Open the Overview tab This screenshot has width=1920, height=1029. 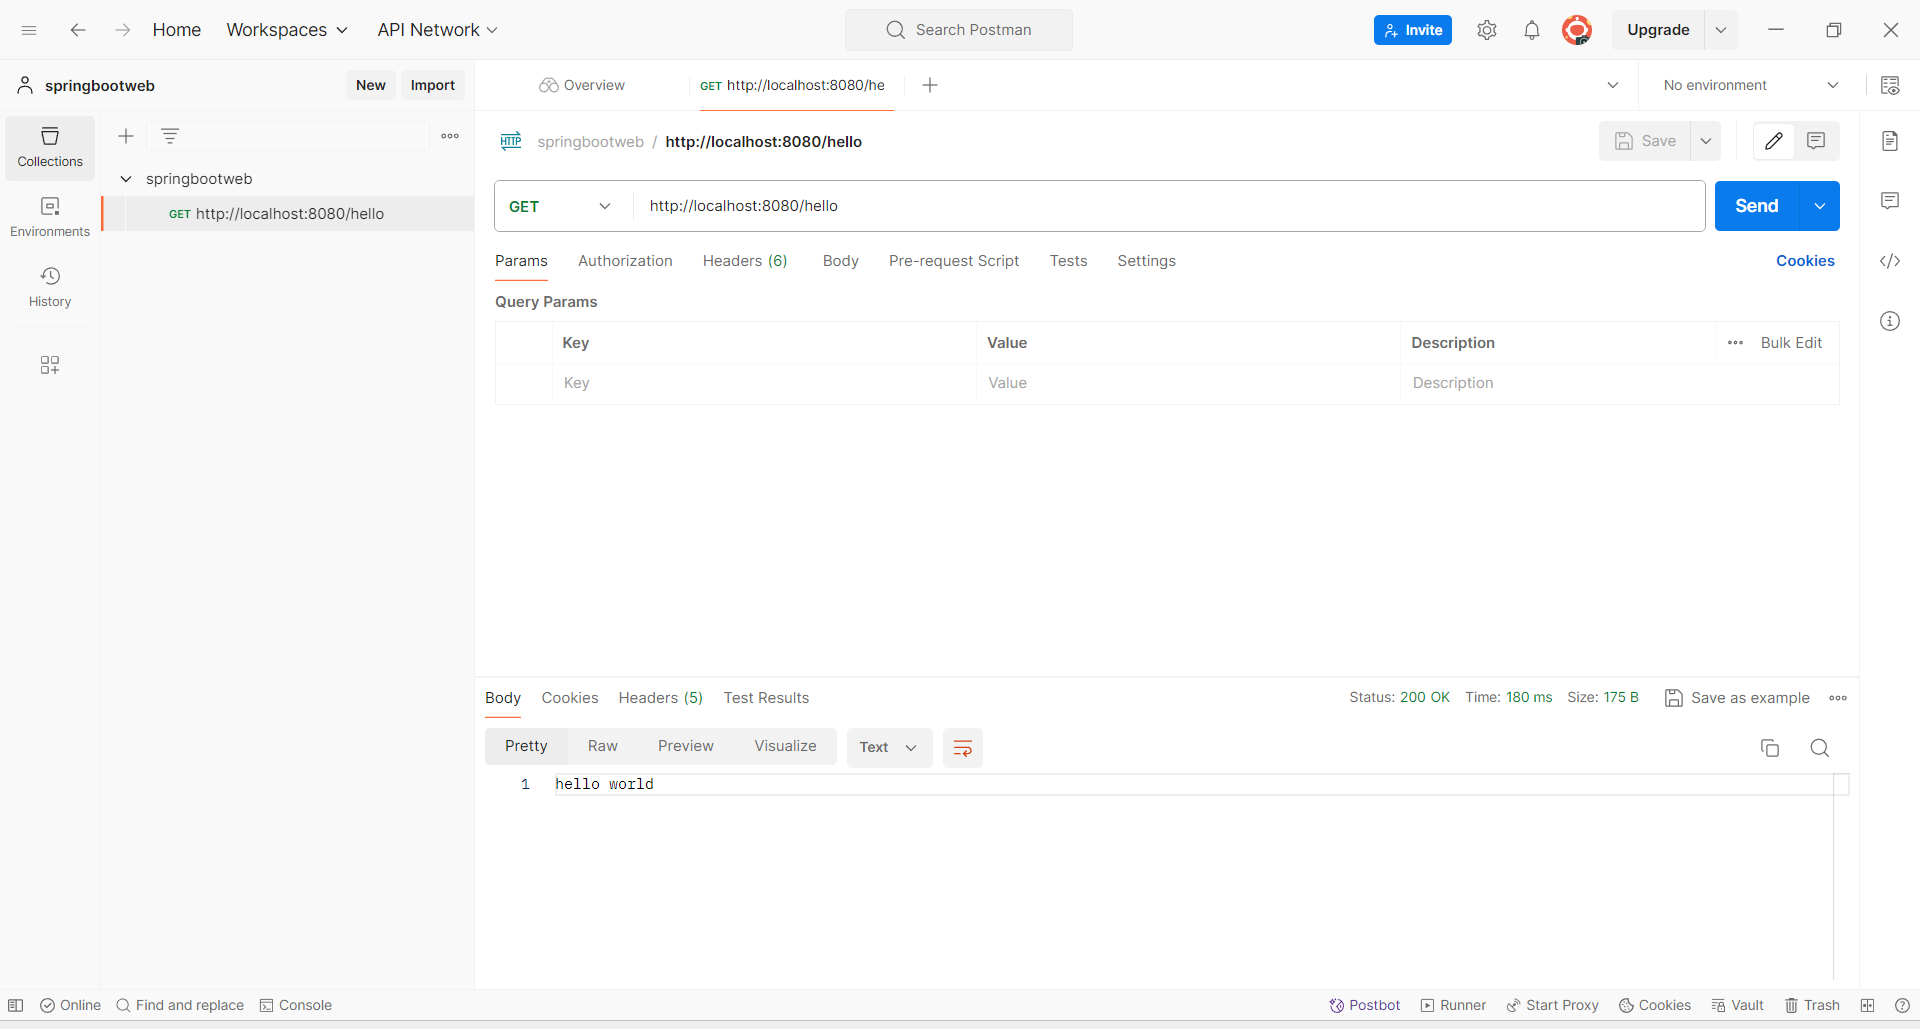pyautogui.click(x=582, y=85)
